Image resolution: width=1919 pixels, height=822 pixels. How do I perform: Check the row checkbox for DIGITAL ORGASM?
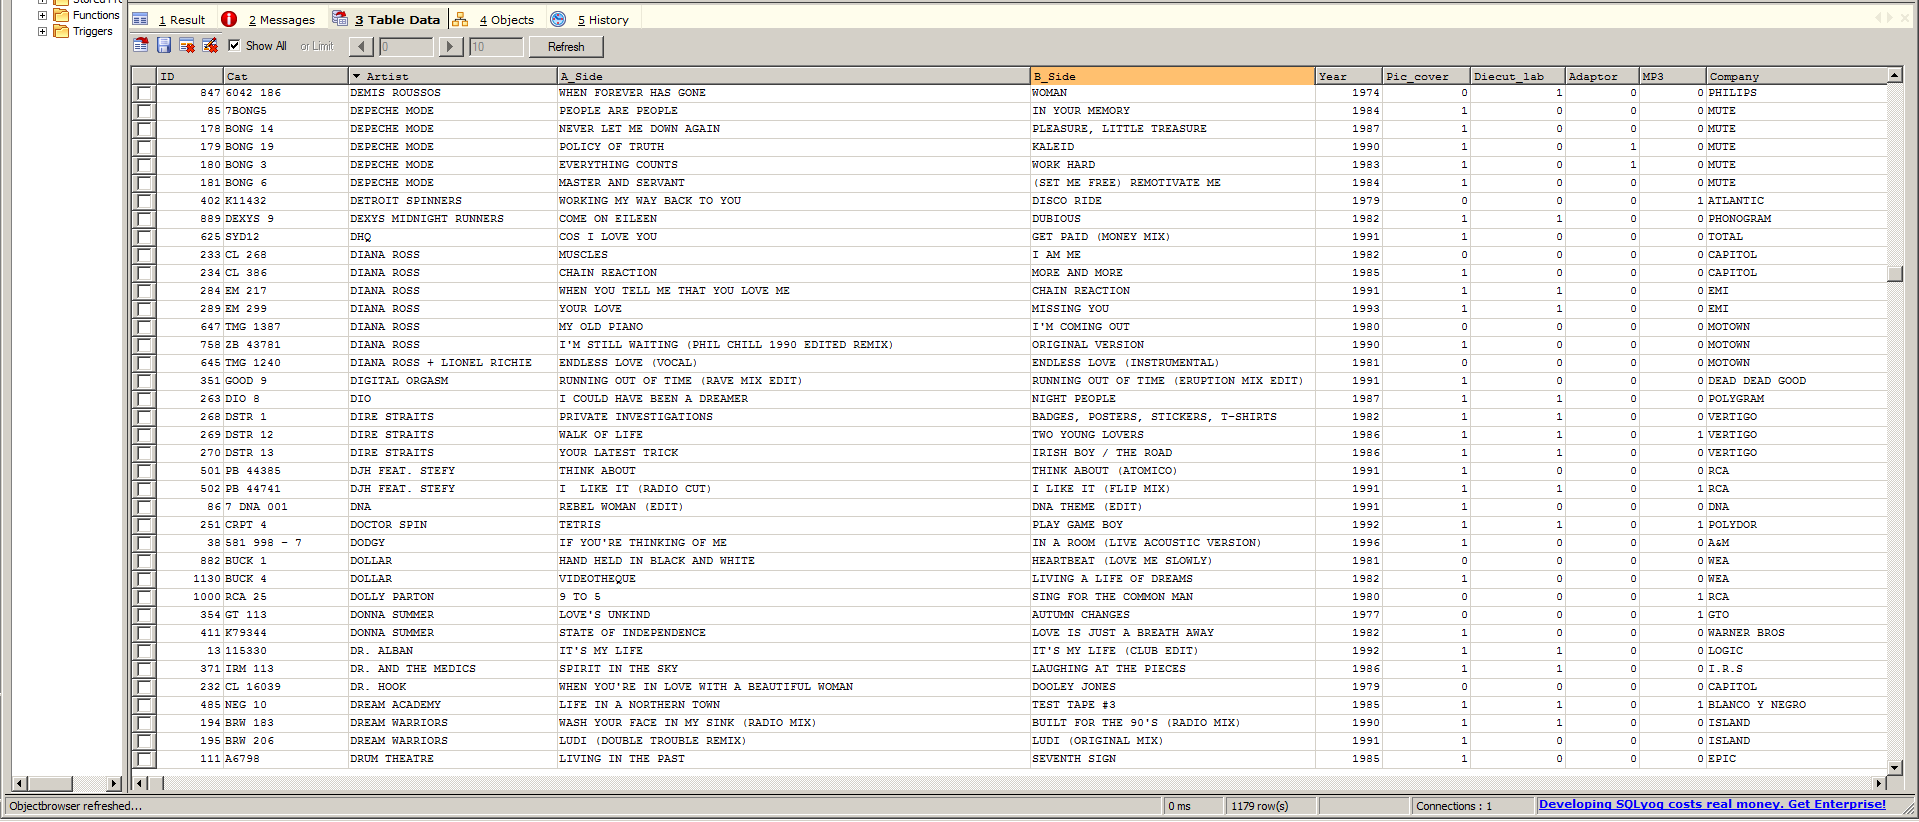tap(144, 381)
